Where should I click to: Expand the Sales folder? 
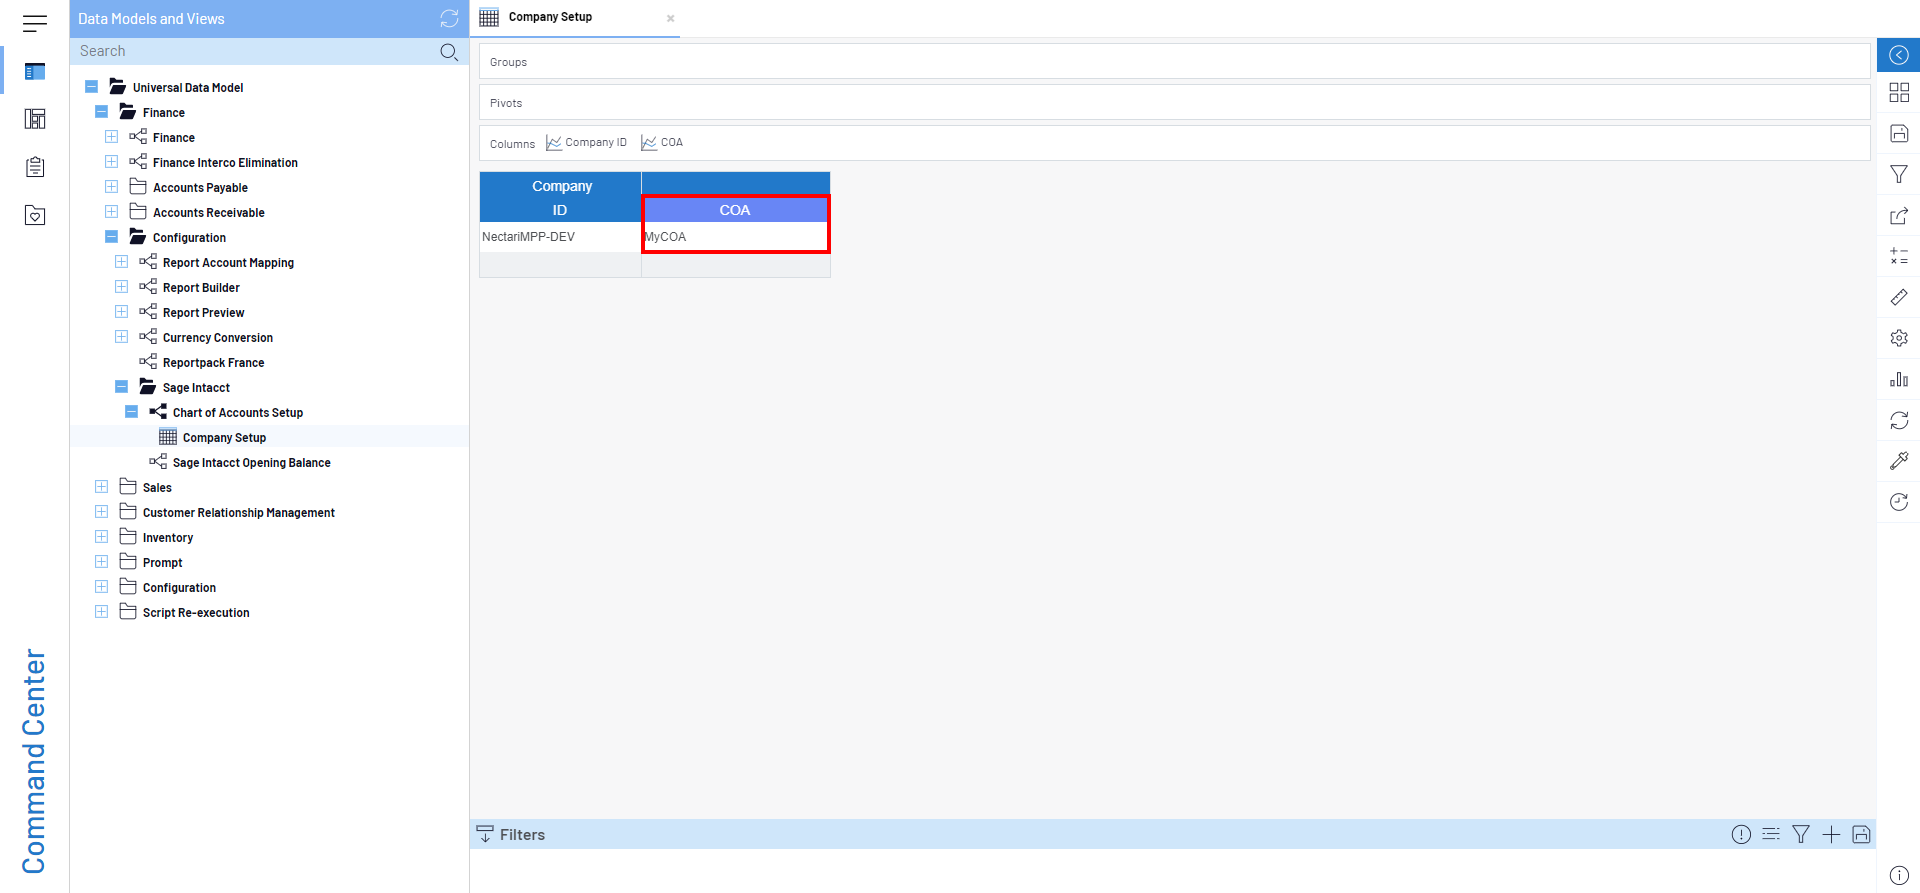coord(102,487)
